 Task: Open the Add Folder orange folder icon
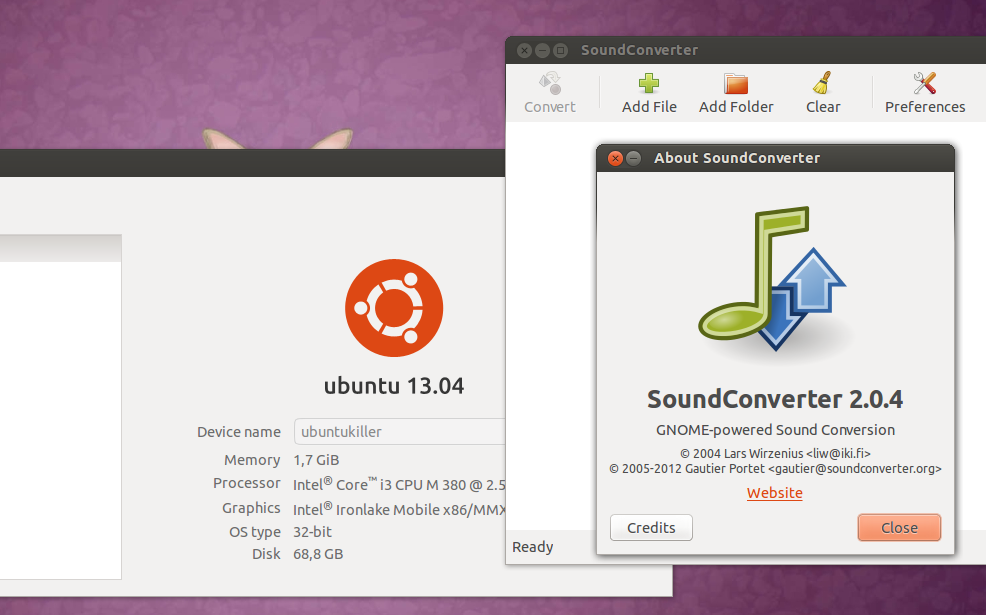tap(736, 82)
